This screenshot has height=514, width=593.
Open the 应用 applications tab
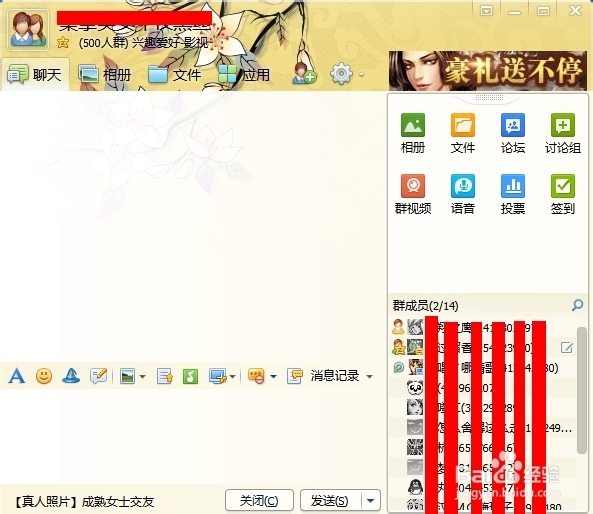pos(244,75)
